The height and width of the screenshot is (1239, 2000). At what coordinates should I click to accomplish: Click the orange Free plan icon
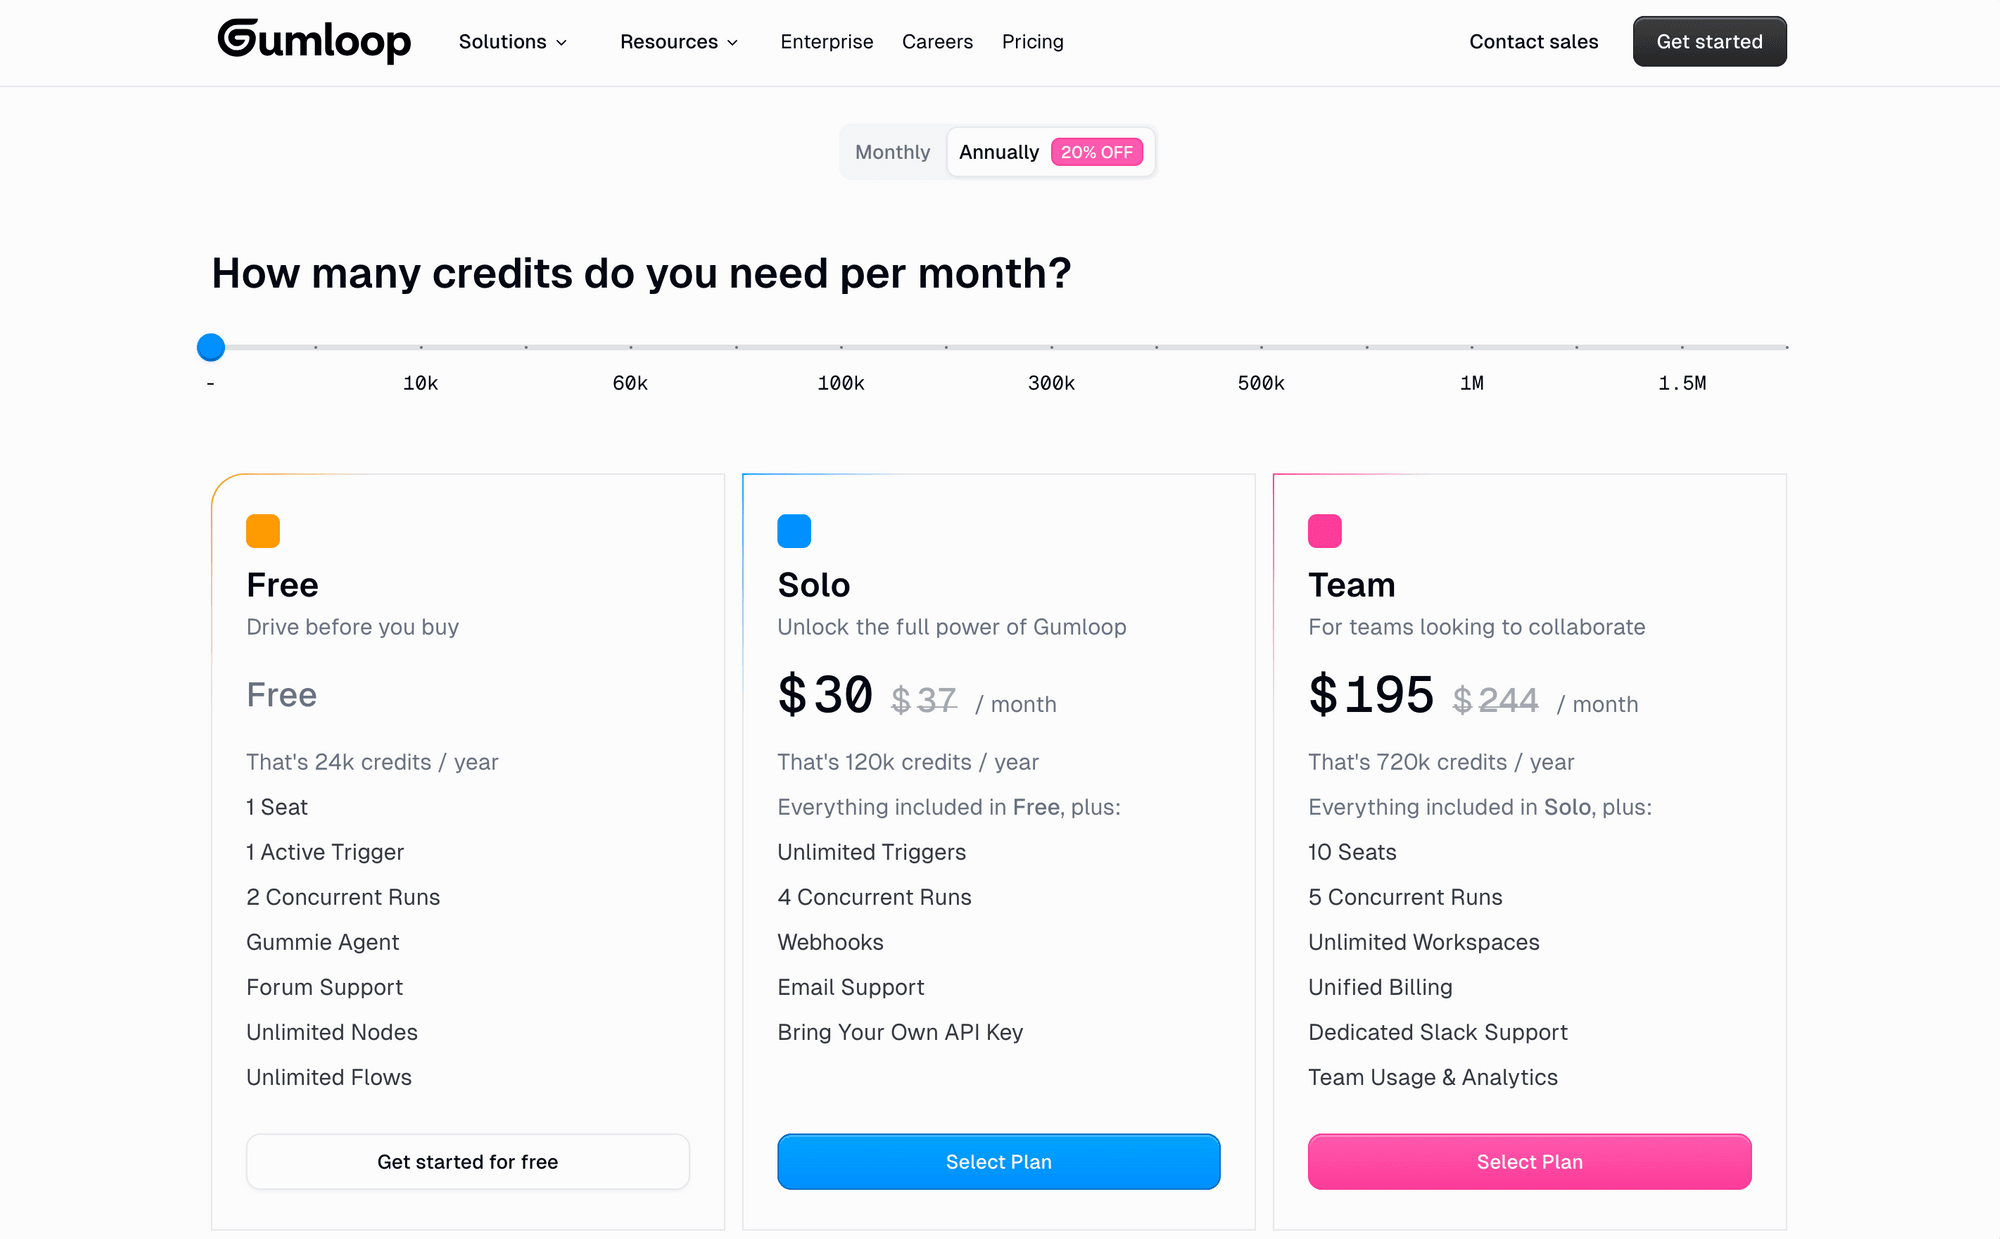coord(263,531)
